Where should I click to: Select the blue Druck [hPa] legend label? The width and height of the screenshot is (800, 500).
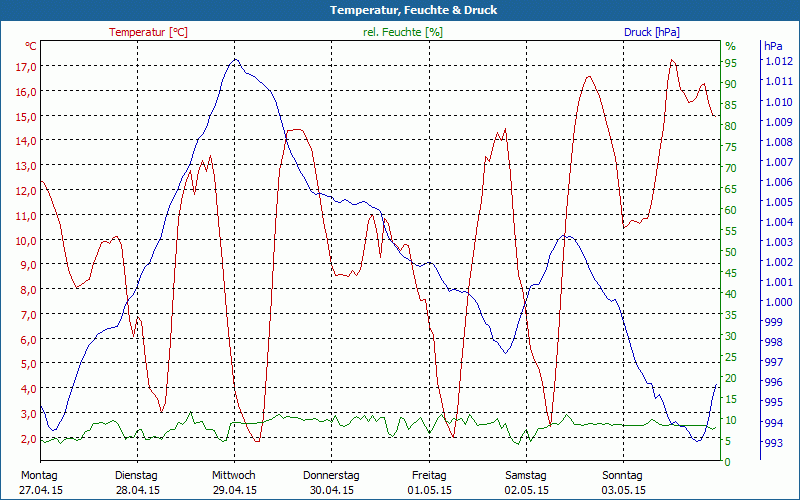click(x=651, y=32)
